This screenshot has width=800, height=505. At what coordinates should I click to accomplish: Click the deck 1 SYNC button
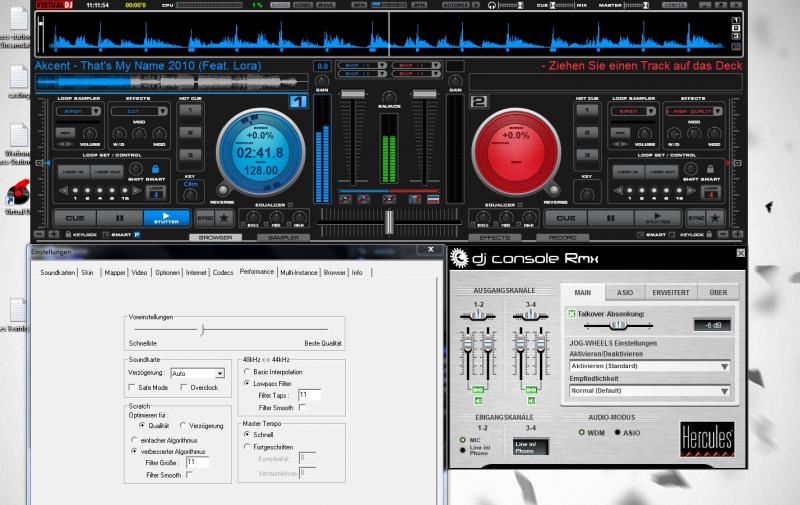[205, 218]
